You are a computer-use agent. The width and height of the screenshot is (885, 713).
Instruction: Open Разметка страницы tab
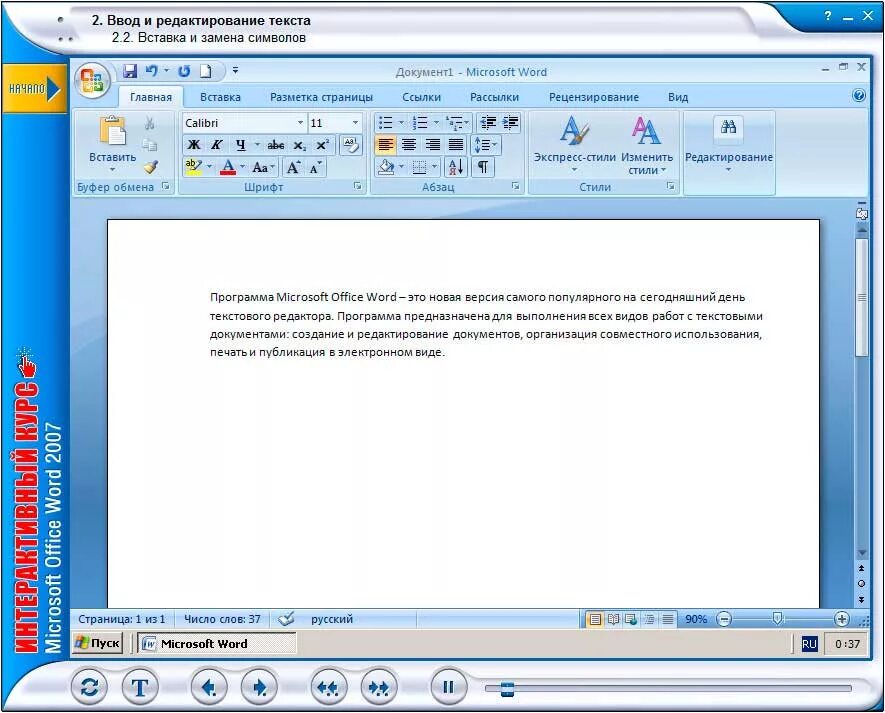[321, 97]
